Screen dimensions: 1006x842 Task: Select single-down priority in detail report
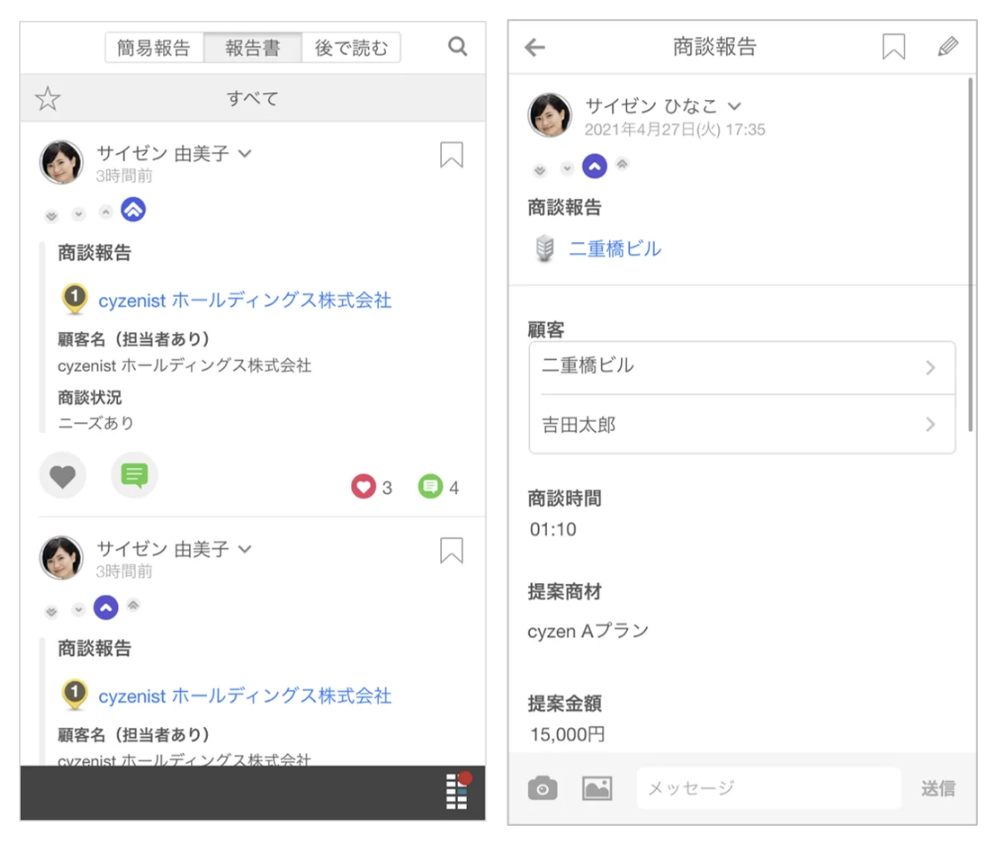click(567, 168)
